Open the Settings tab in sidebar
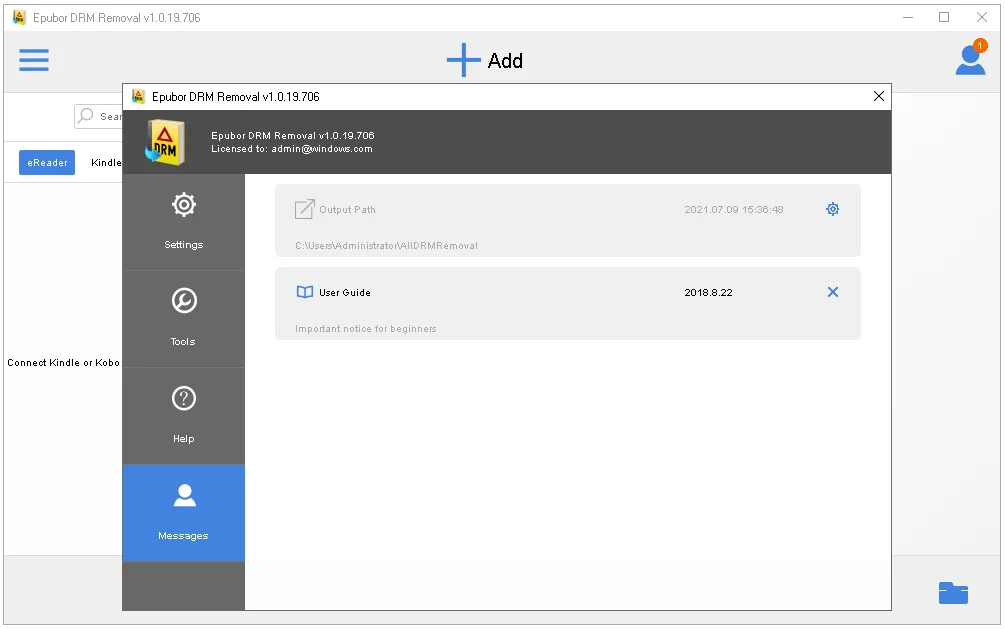Image resolution: width=1005 pixels, height=629 pixels. coord(183,222)
